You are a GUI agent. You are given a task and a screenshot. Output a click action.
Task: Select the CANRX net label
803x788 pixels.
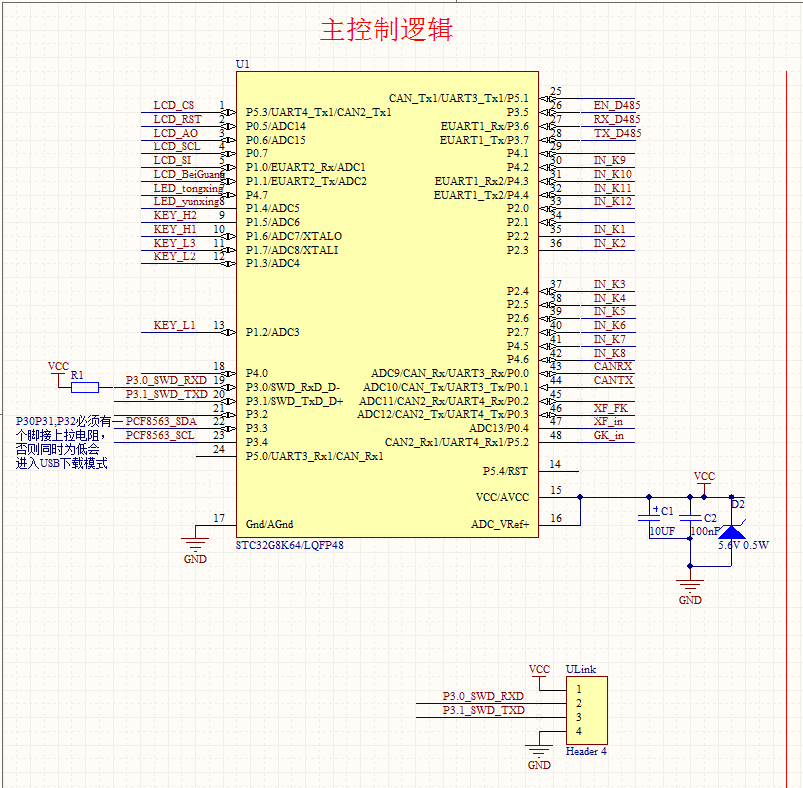(x=612, y=366)
